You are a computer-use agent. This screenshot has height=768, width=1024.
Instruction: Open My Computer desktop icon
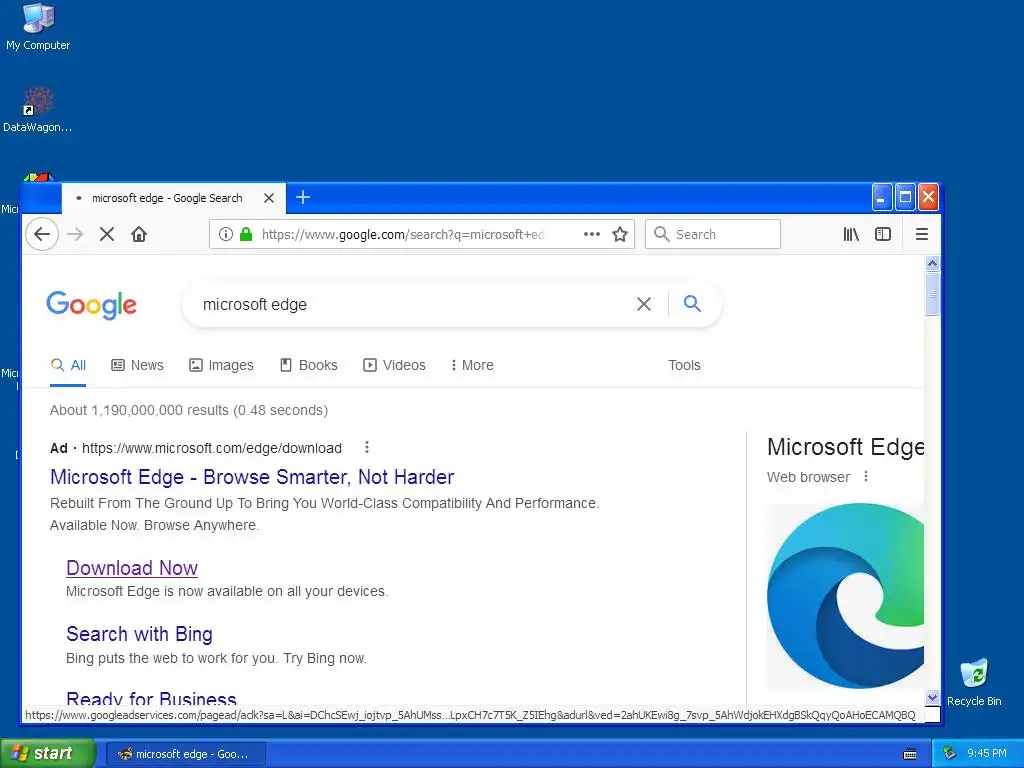(x=38, y=27)
